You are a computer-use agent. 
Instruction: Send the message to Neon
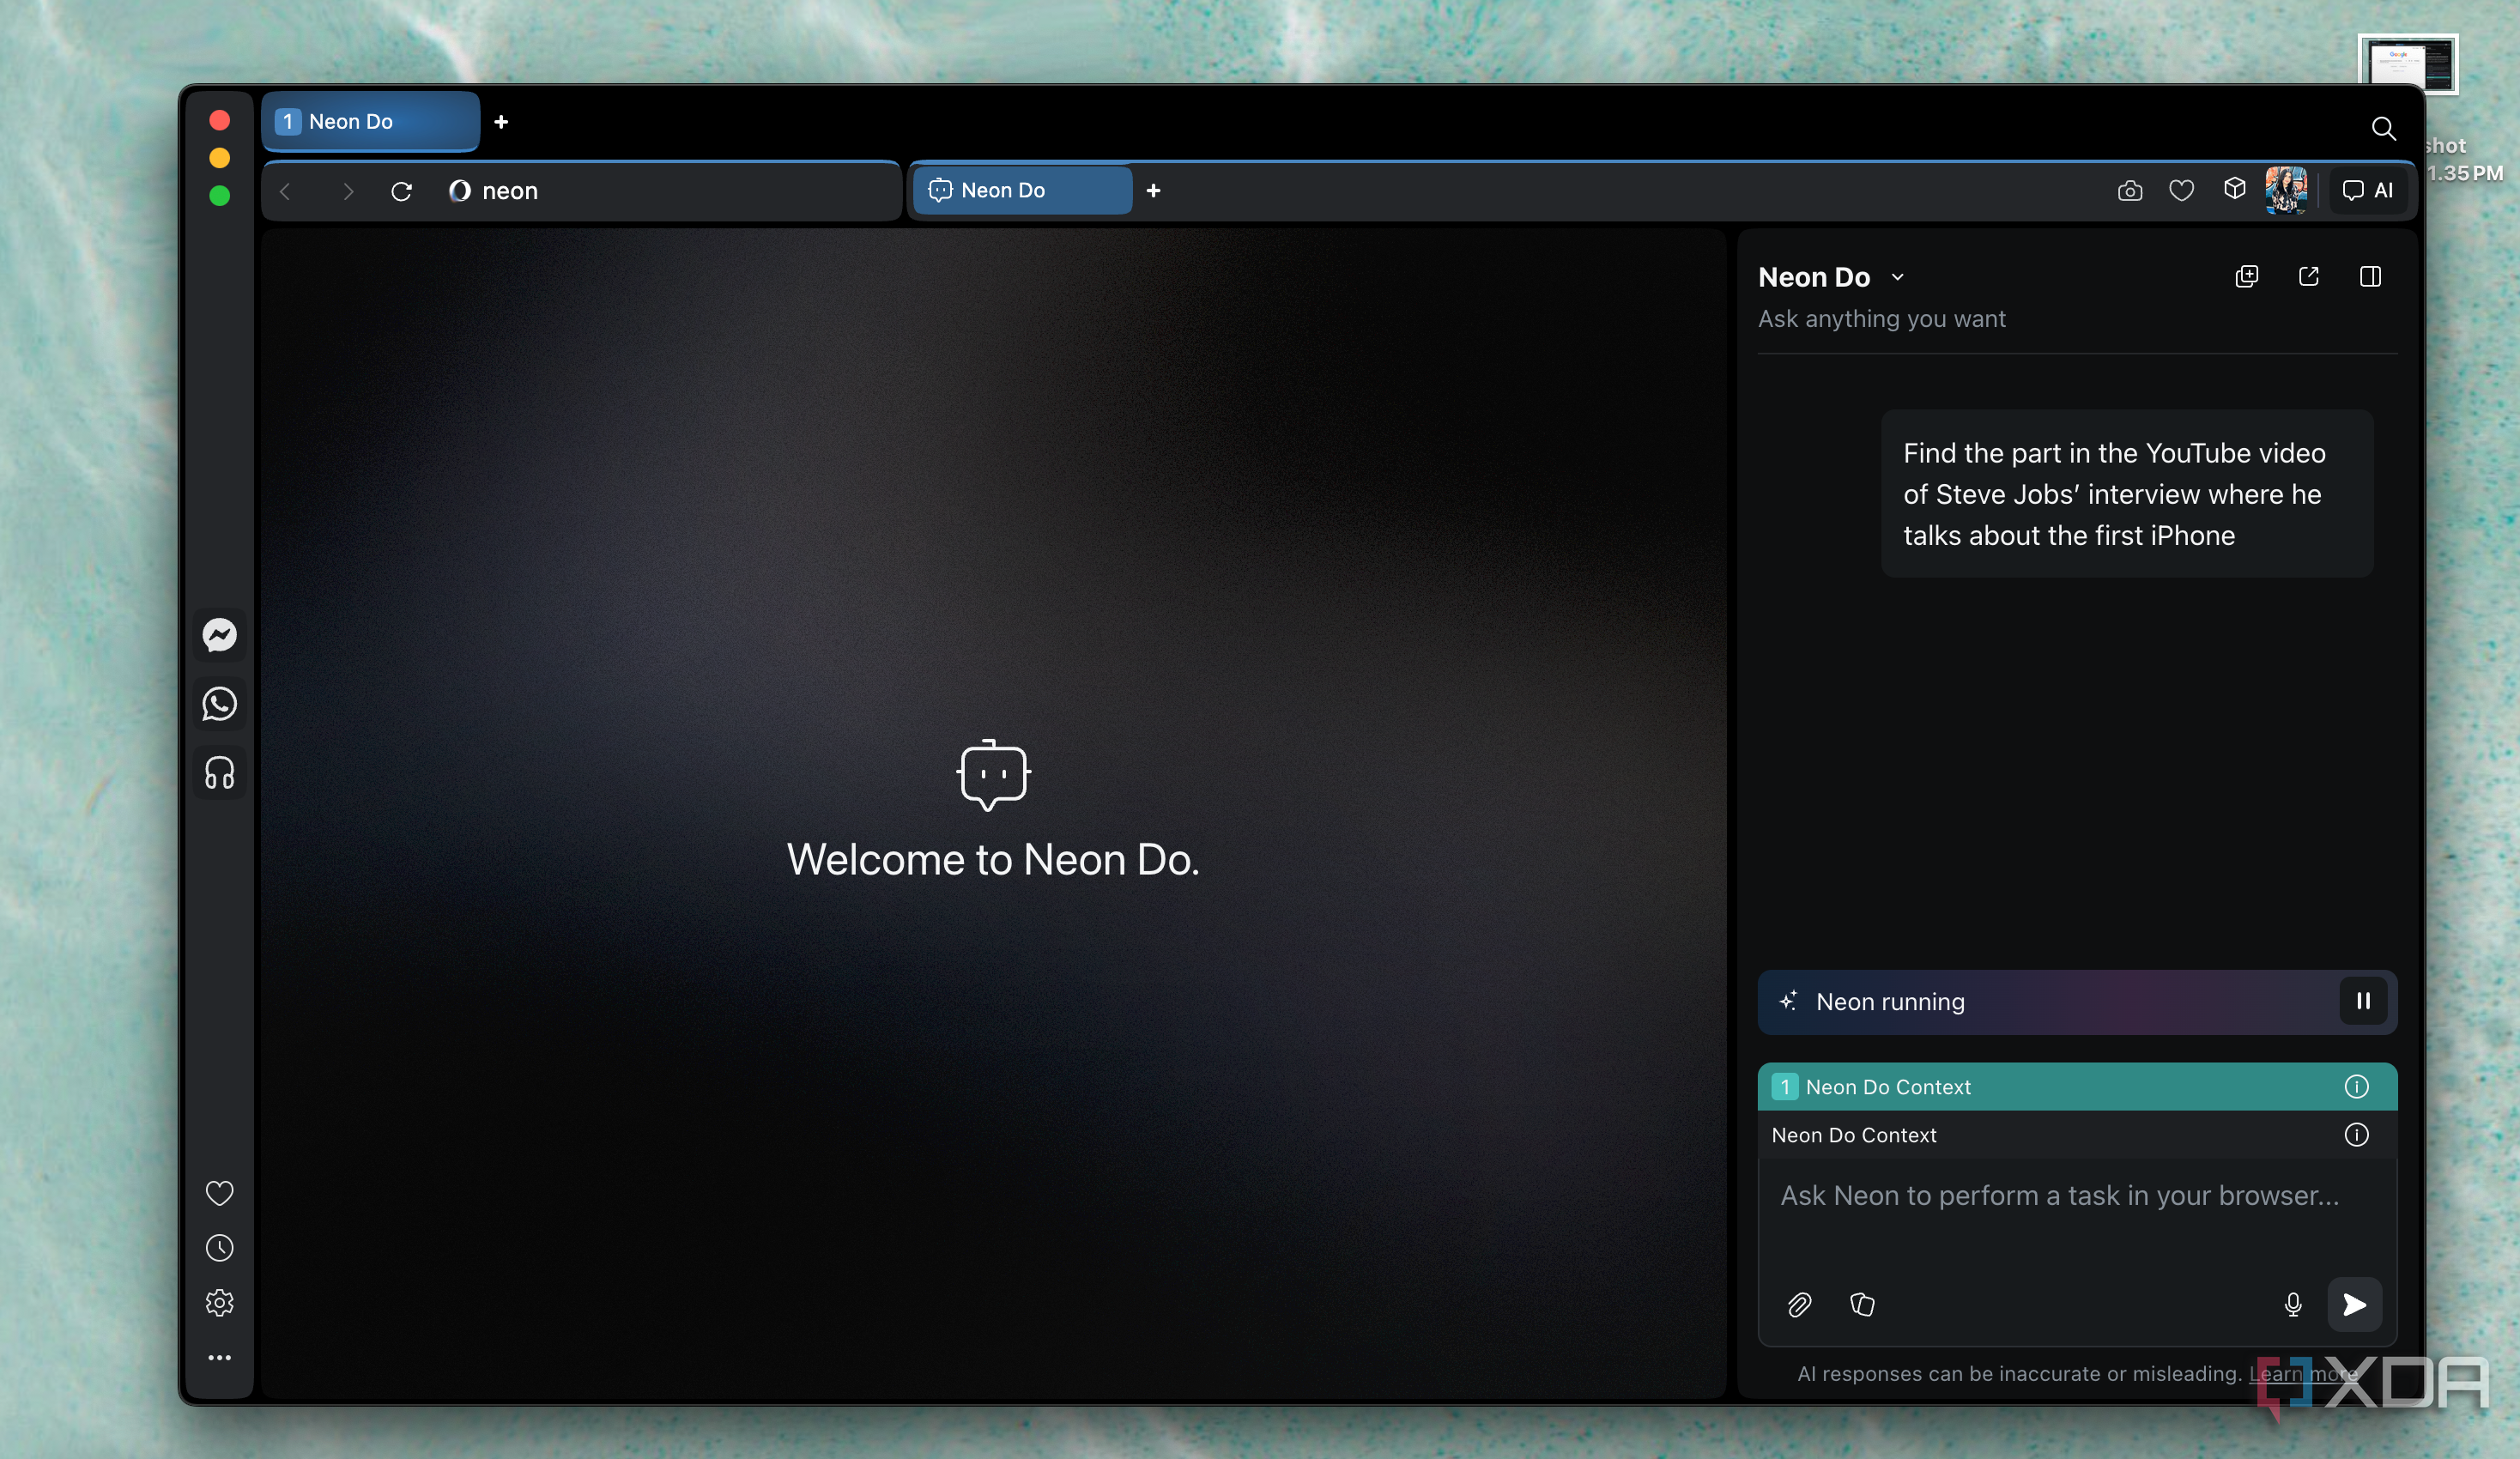click(x=2354, y=1304)
